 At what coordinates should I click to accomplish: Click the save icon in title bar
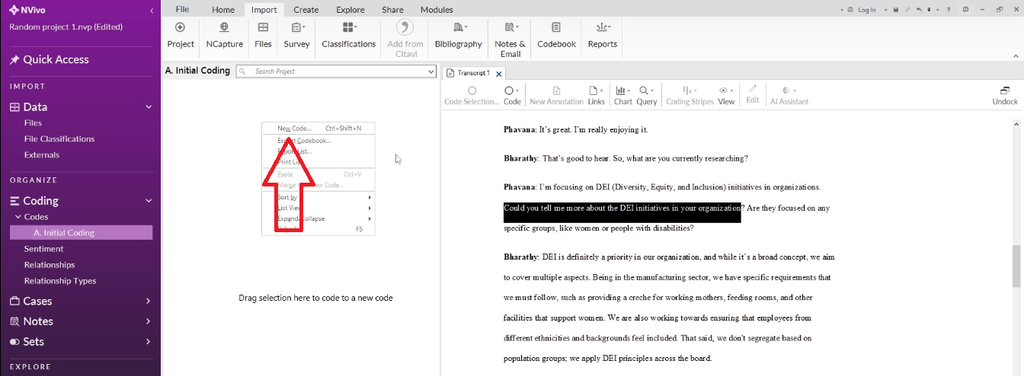click(897, 10)
